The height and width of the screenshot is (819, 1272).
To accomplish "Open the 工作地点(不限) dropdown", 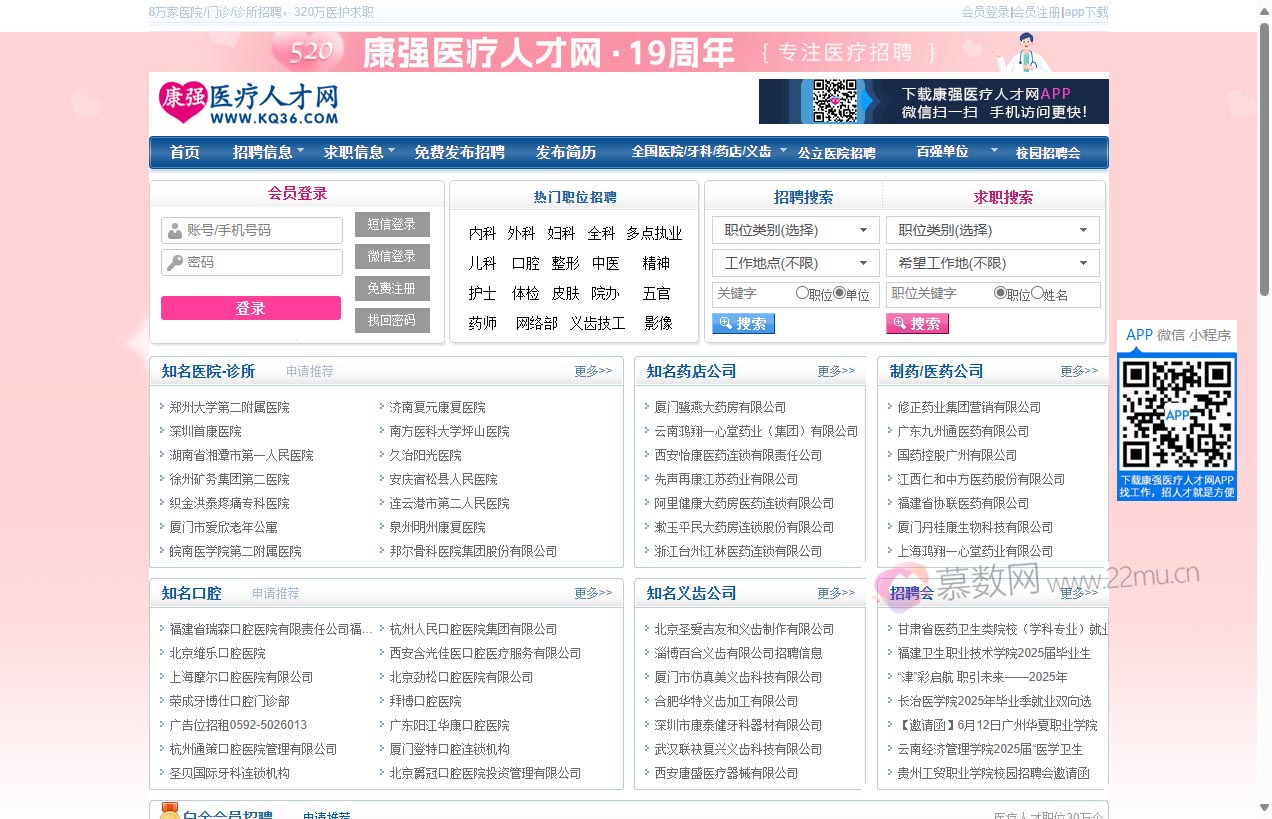I will tap(795, 262).
